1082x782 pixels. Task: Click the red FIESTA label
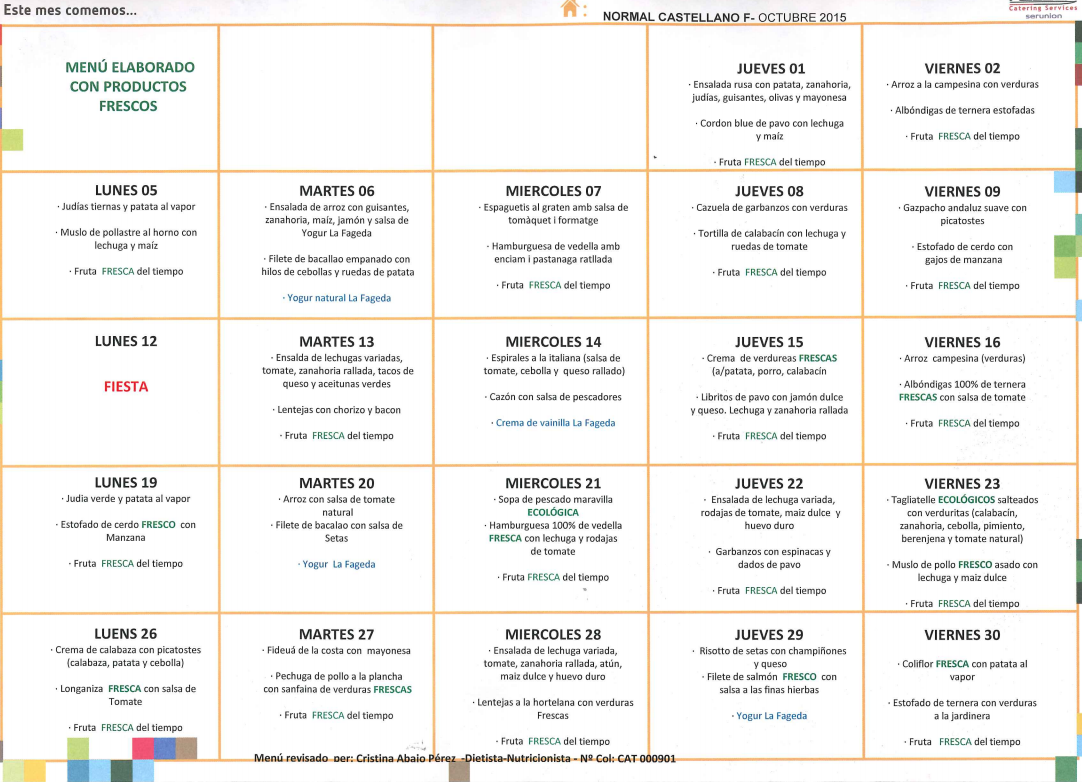(126, 387)
